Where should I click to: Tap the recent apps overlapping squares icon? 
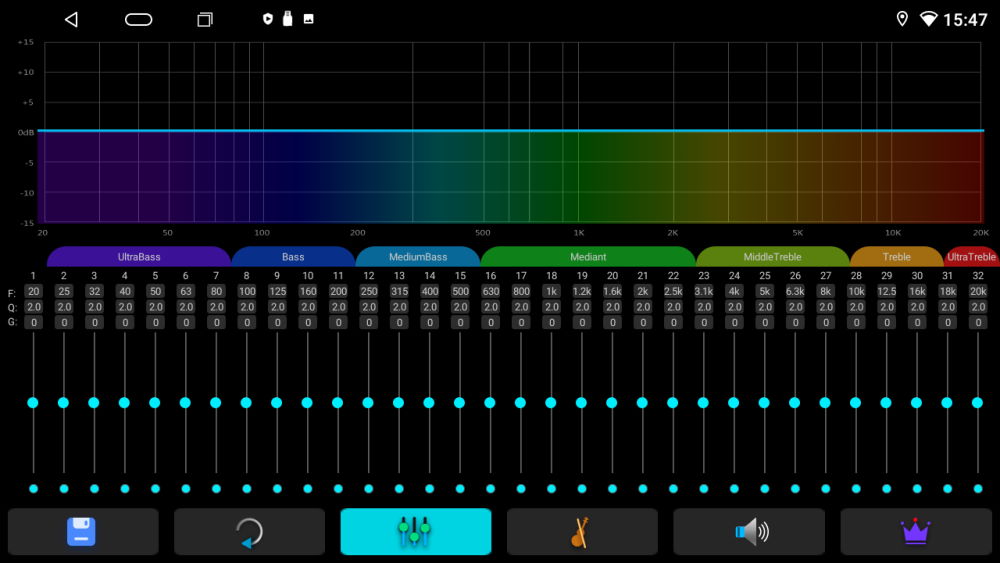click(x=204, y=19)
